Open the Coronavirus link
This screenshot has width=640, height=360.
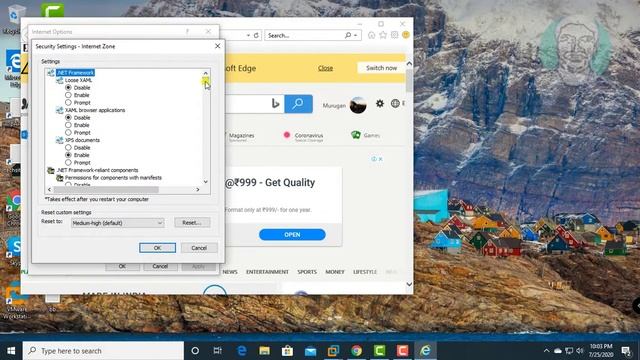click(x=309, y=136)
